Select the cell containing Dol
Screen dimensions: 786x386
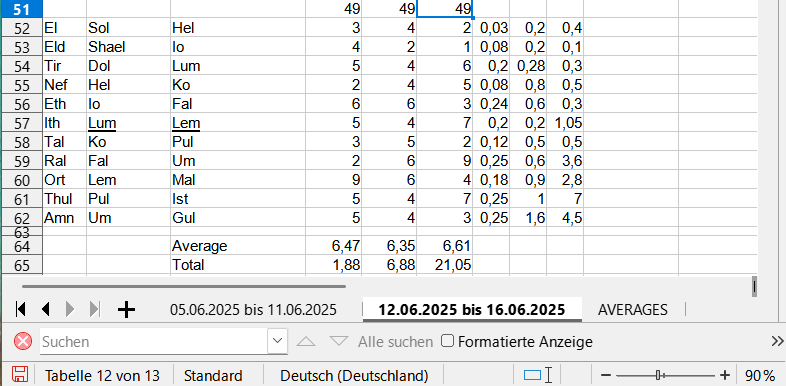[128, 66]
